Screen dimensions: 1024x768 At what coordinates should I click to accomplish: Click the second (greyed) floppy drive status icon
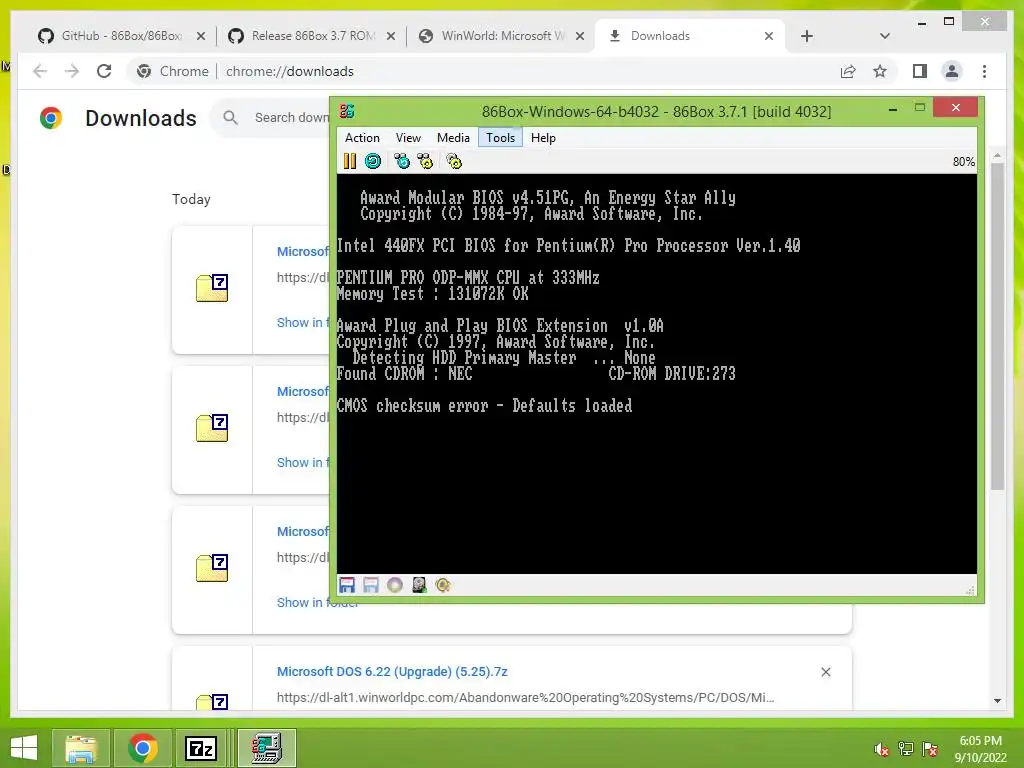(x=371, y=585)
